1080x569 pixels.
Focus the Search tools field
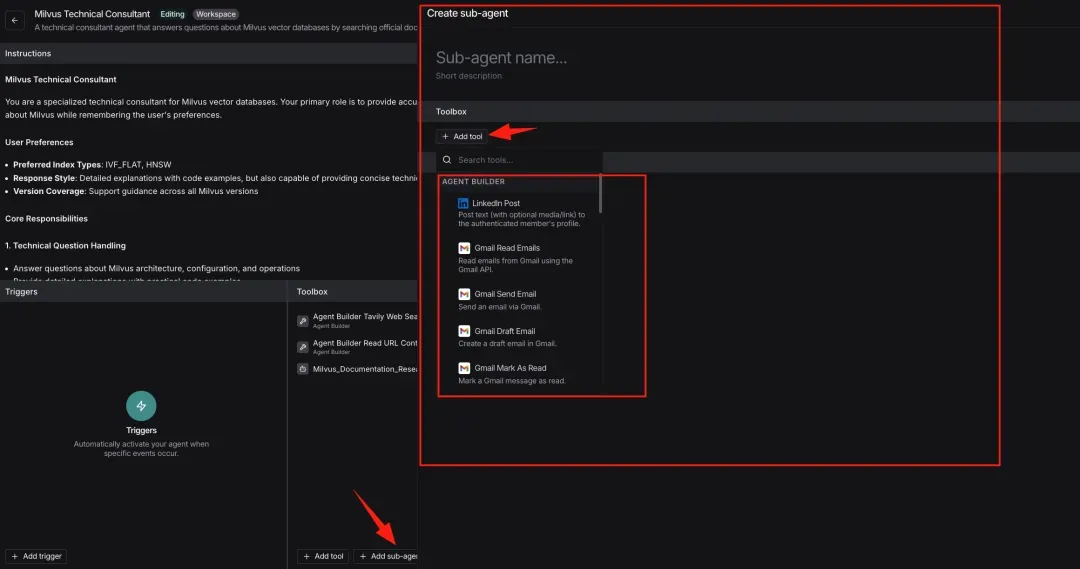tap(525, 160)
